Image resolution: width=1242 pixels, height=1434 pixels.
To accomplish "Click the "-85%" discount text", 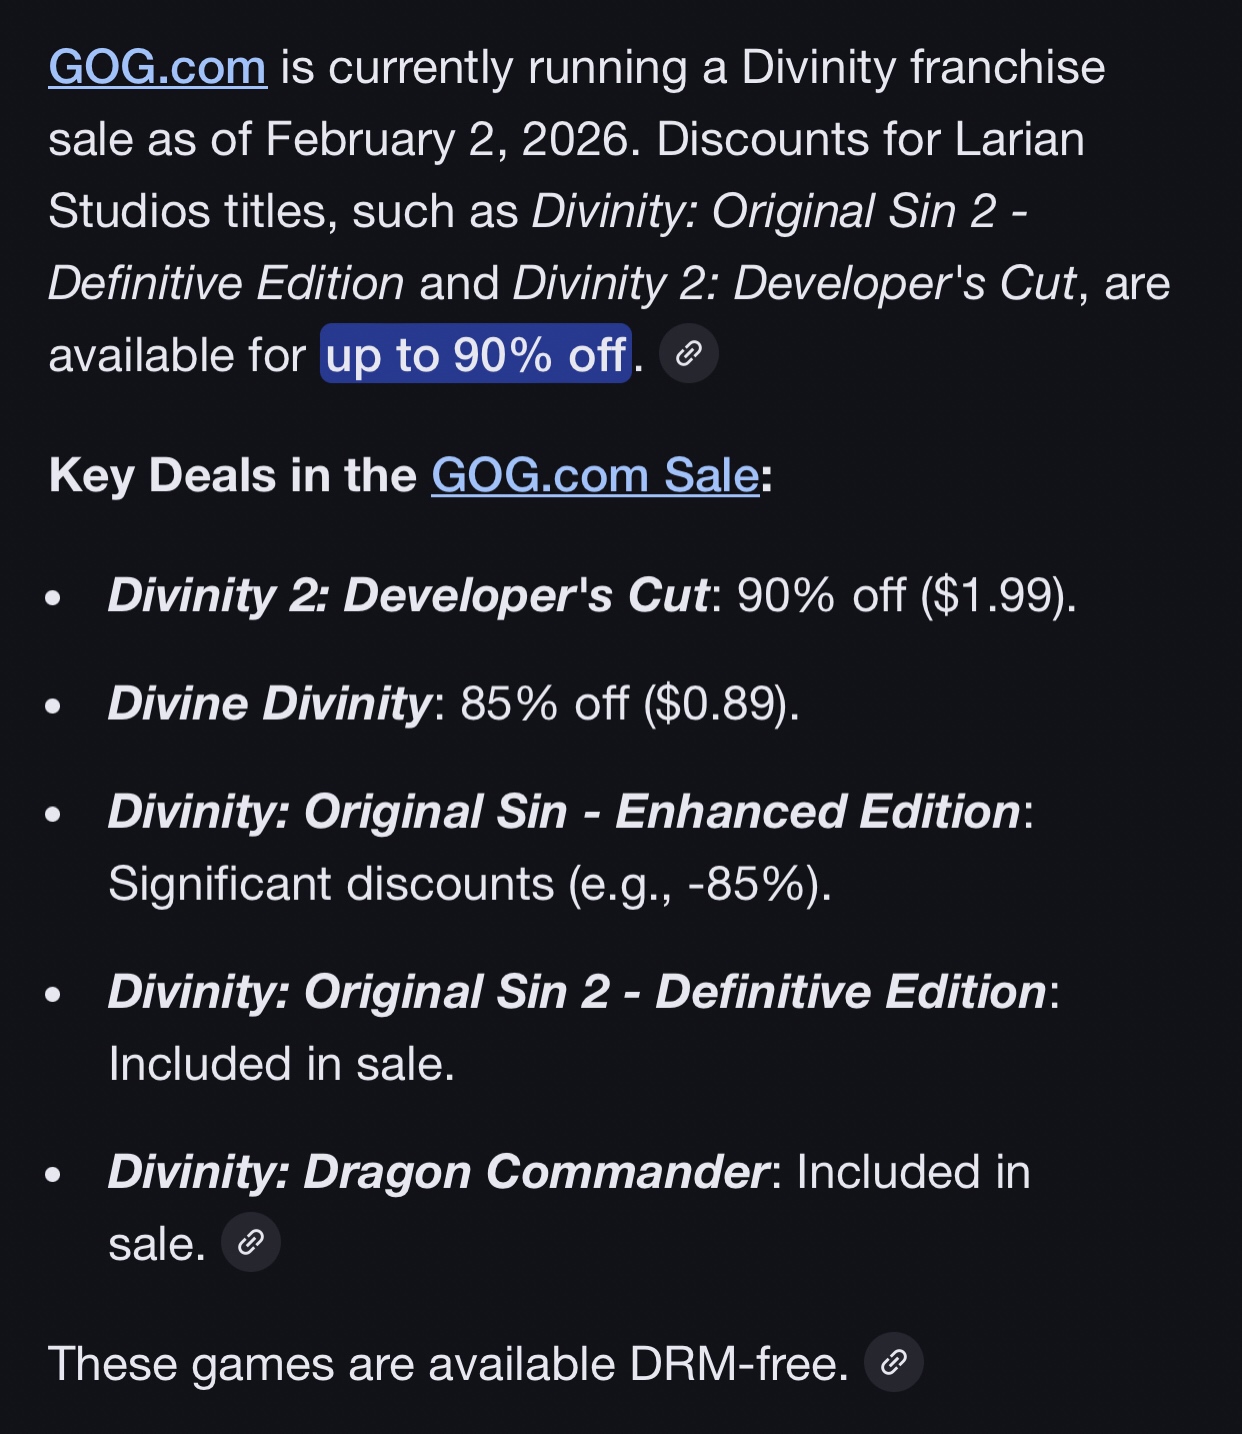I will tap(747, 884).
